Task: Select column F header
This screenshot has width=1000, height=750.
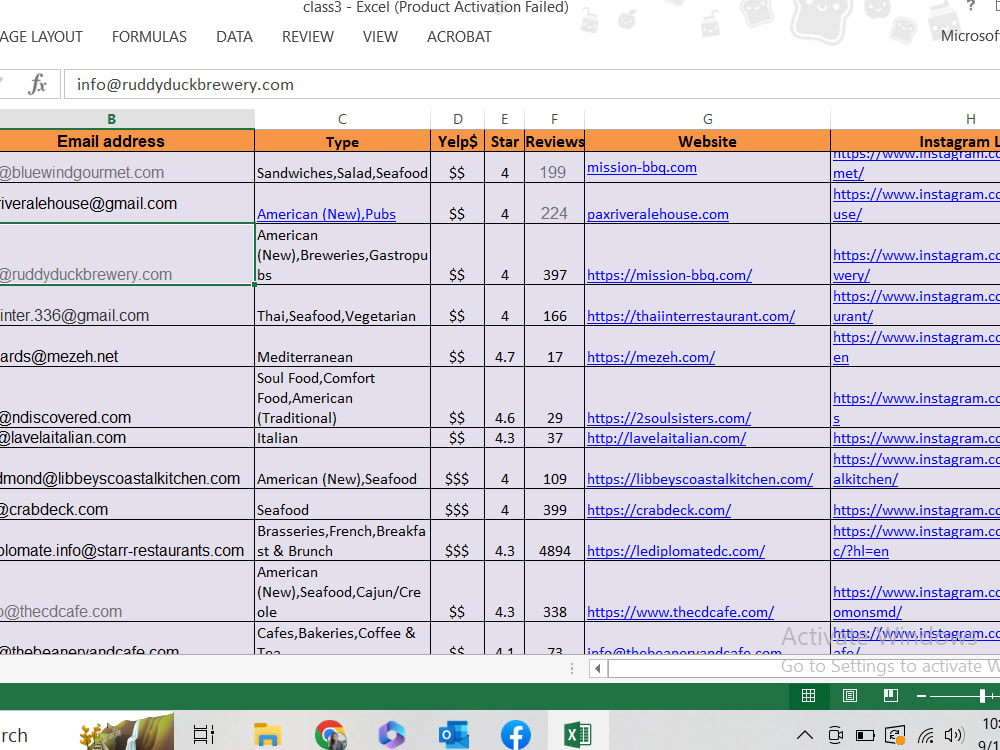Action: (554, 119)
